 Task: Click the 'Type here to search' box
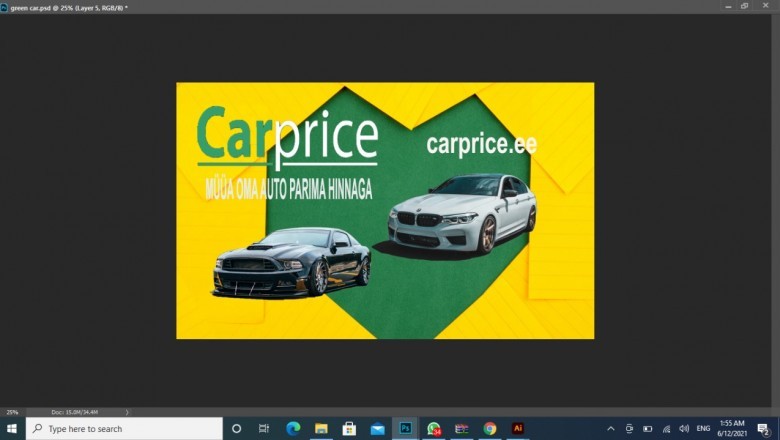tap(125, 428)
